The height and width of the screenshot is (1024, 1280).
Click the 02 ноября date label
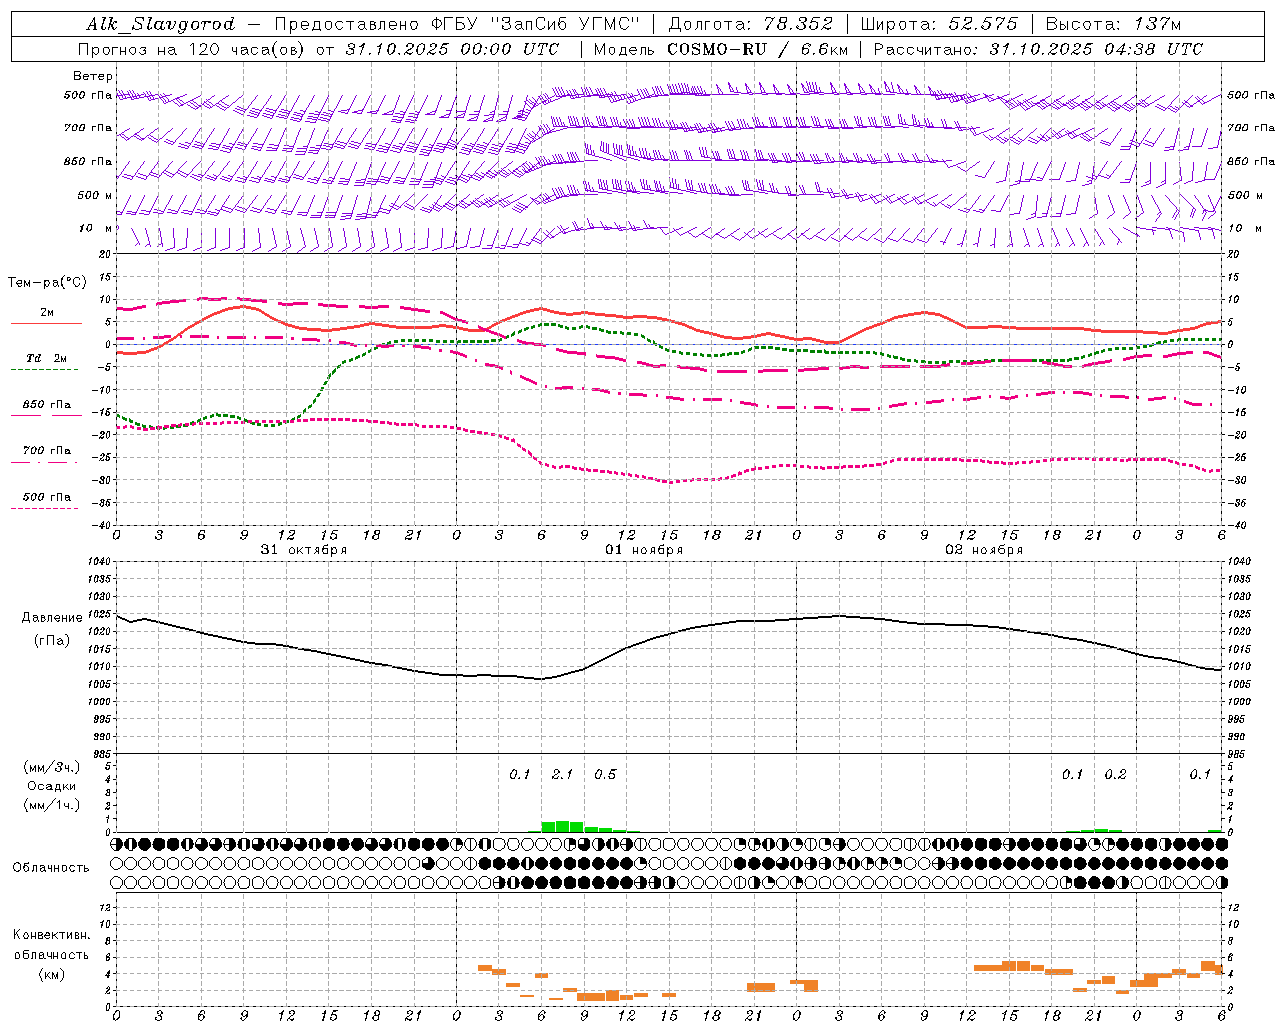point(984,550)
